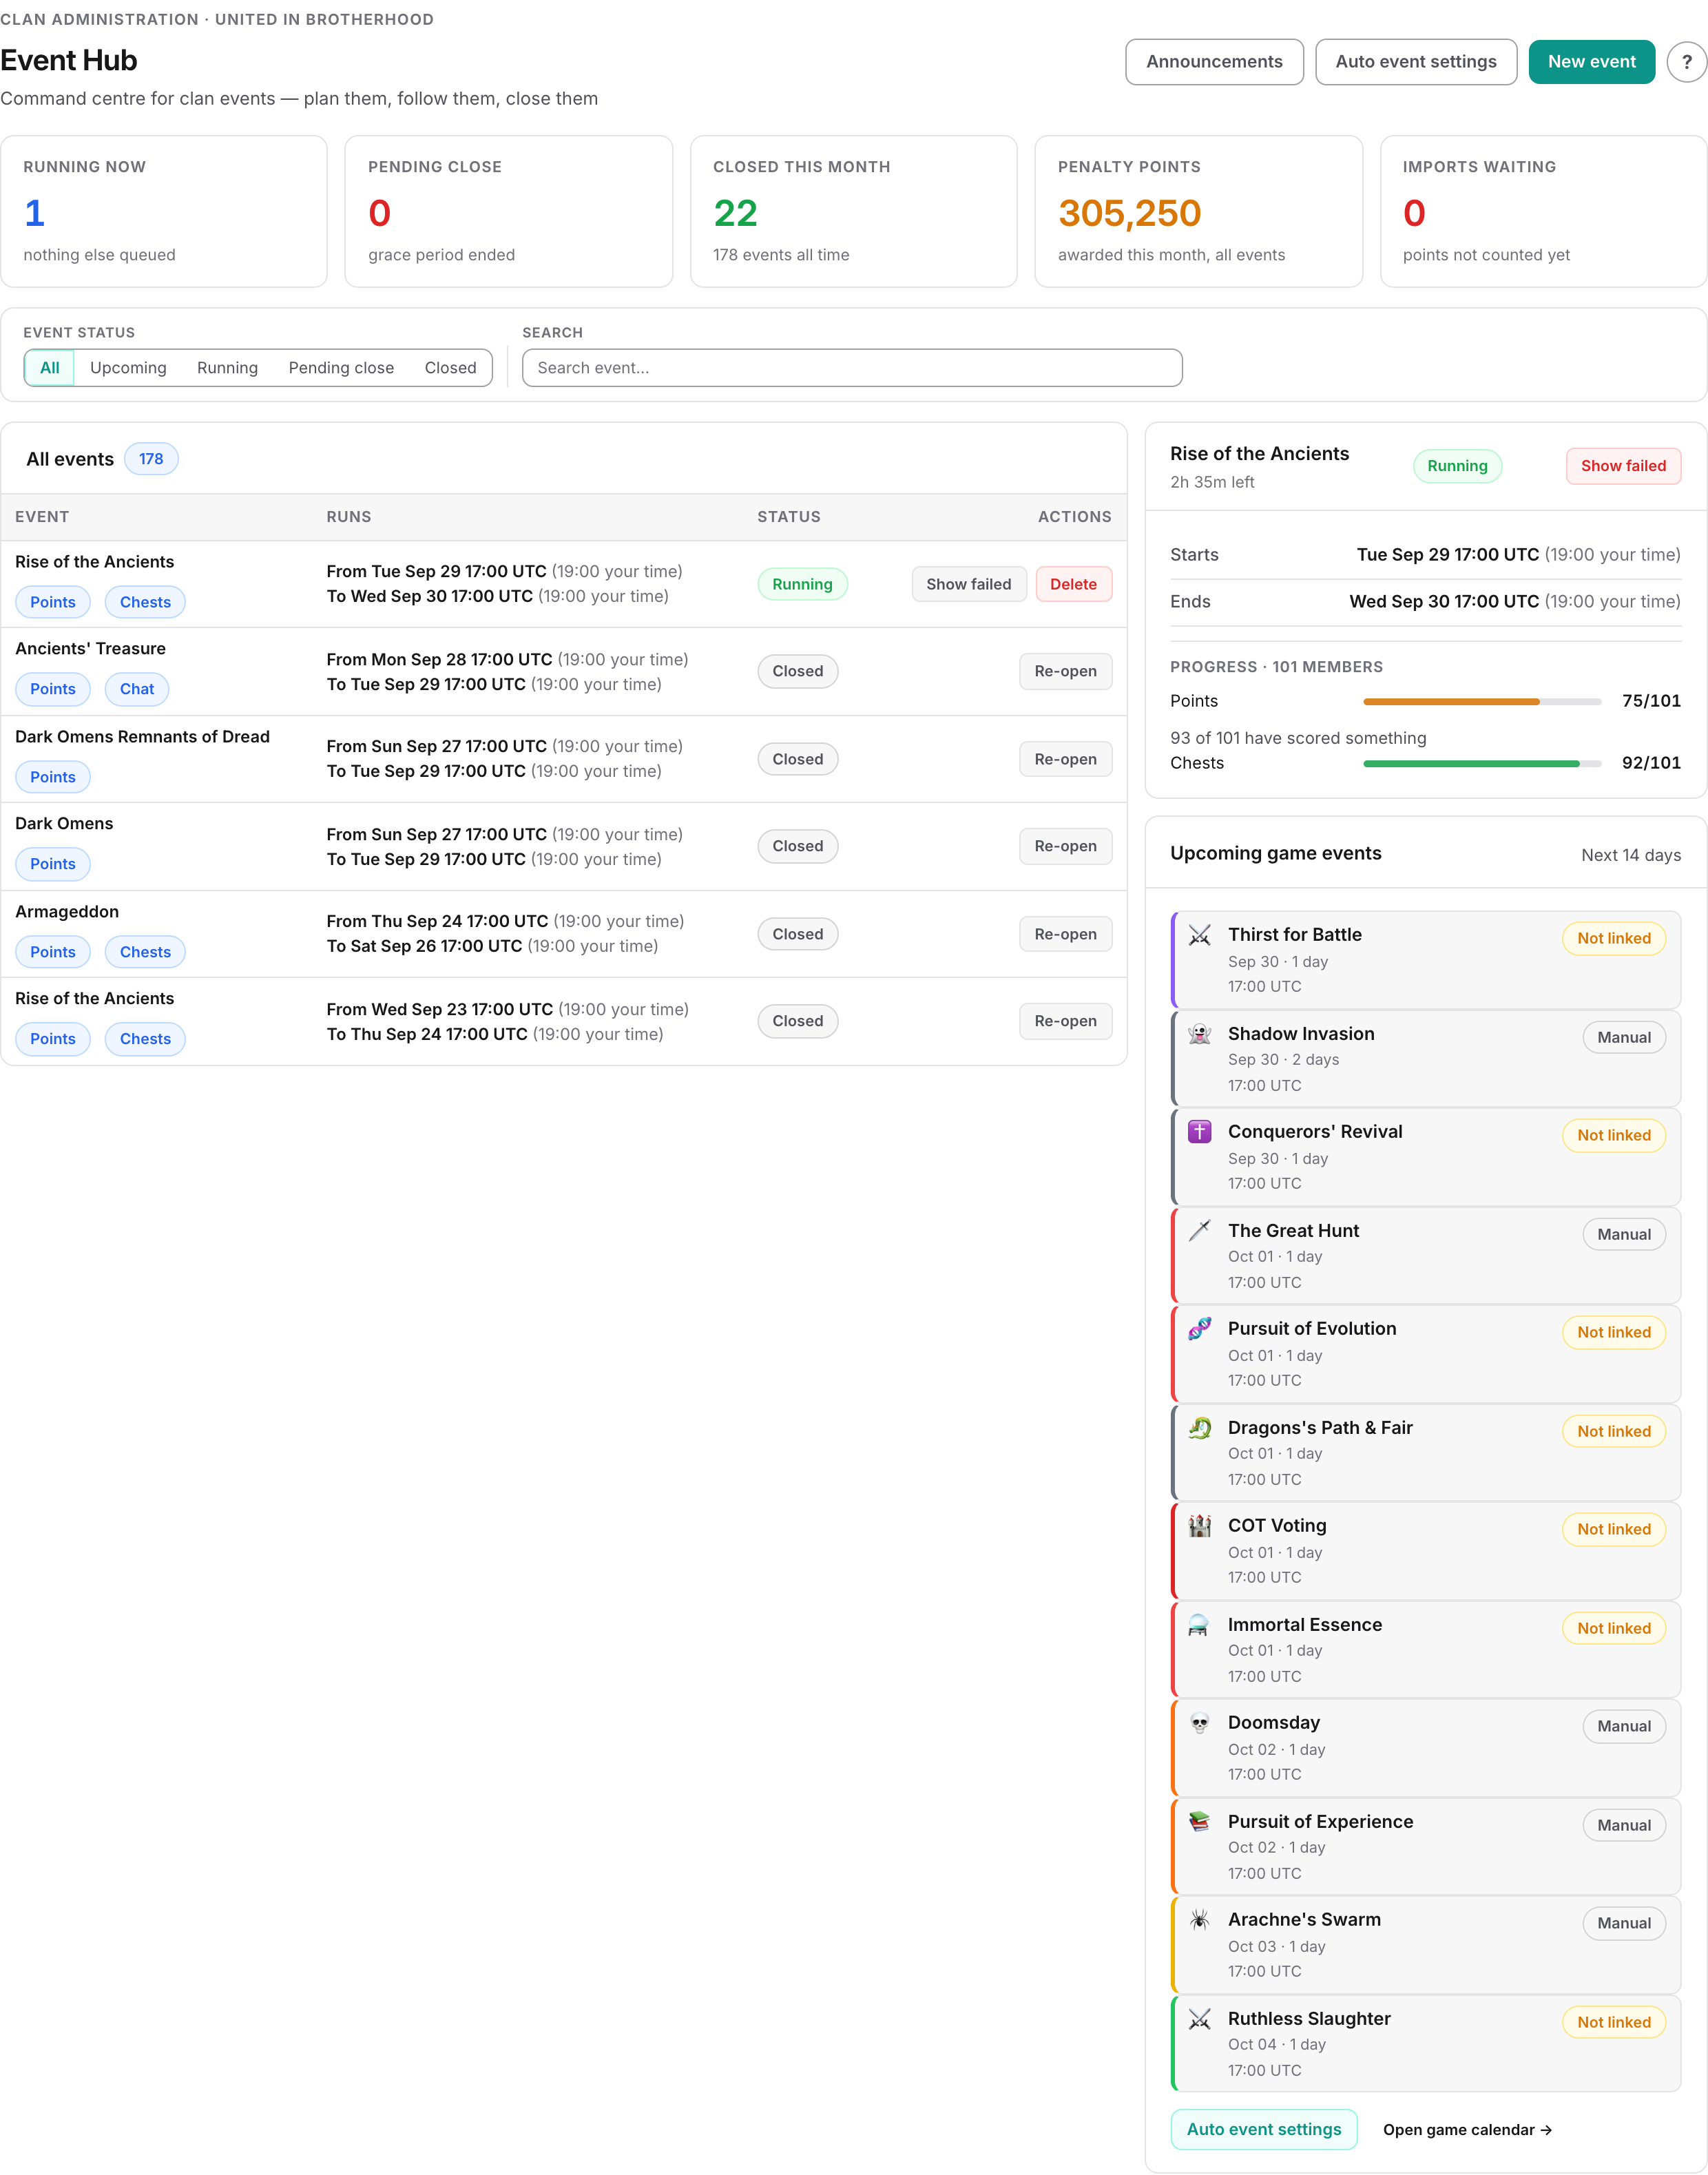Click the crossed swords icon for Ruthless Slaughter

(x=1199, y=2019)
